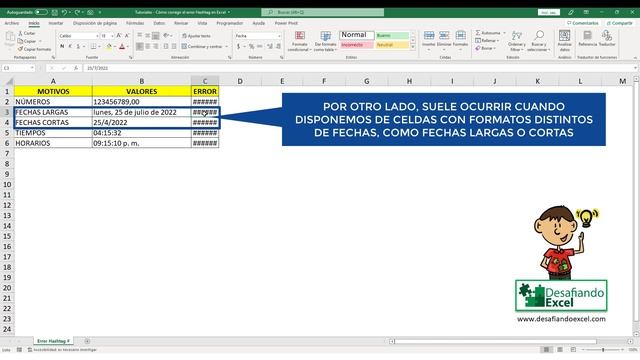640x360 pixels.
Task: Click the Cortar scissors icon
Action: coord(21,33)
